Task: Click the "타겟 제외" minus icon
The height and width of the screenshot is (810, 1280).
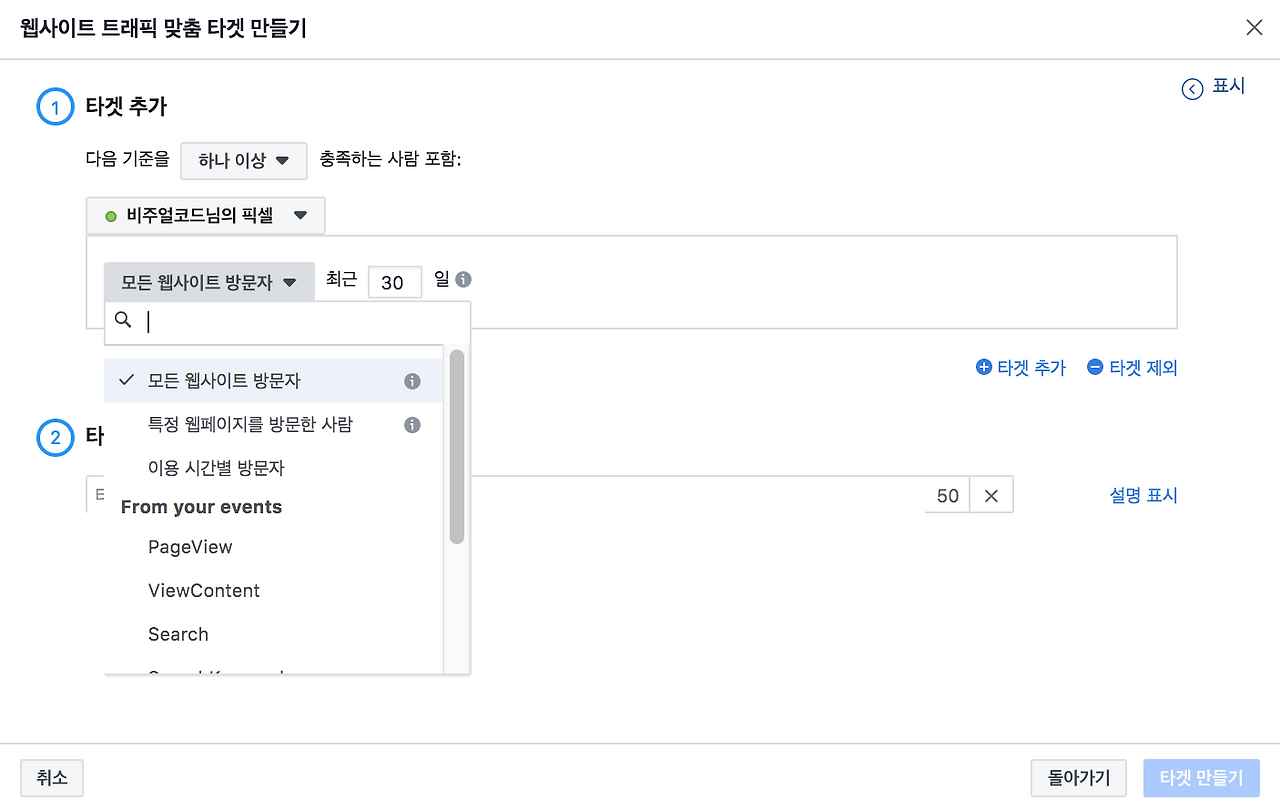Action: (x=1094, y=367)
